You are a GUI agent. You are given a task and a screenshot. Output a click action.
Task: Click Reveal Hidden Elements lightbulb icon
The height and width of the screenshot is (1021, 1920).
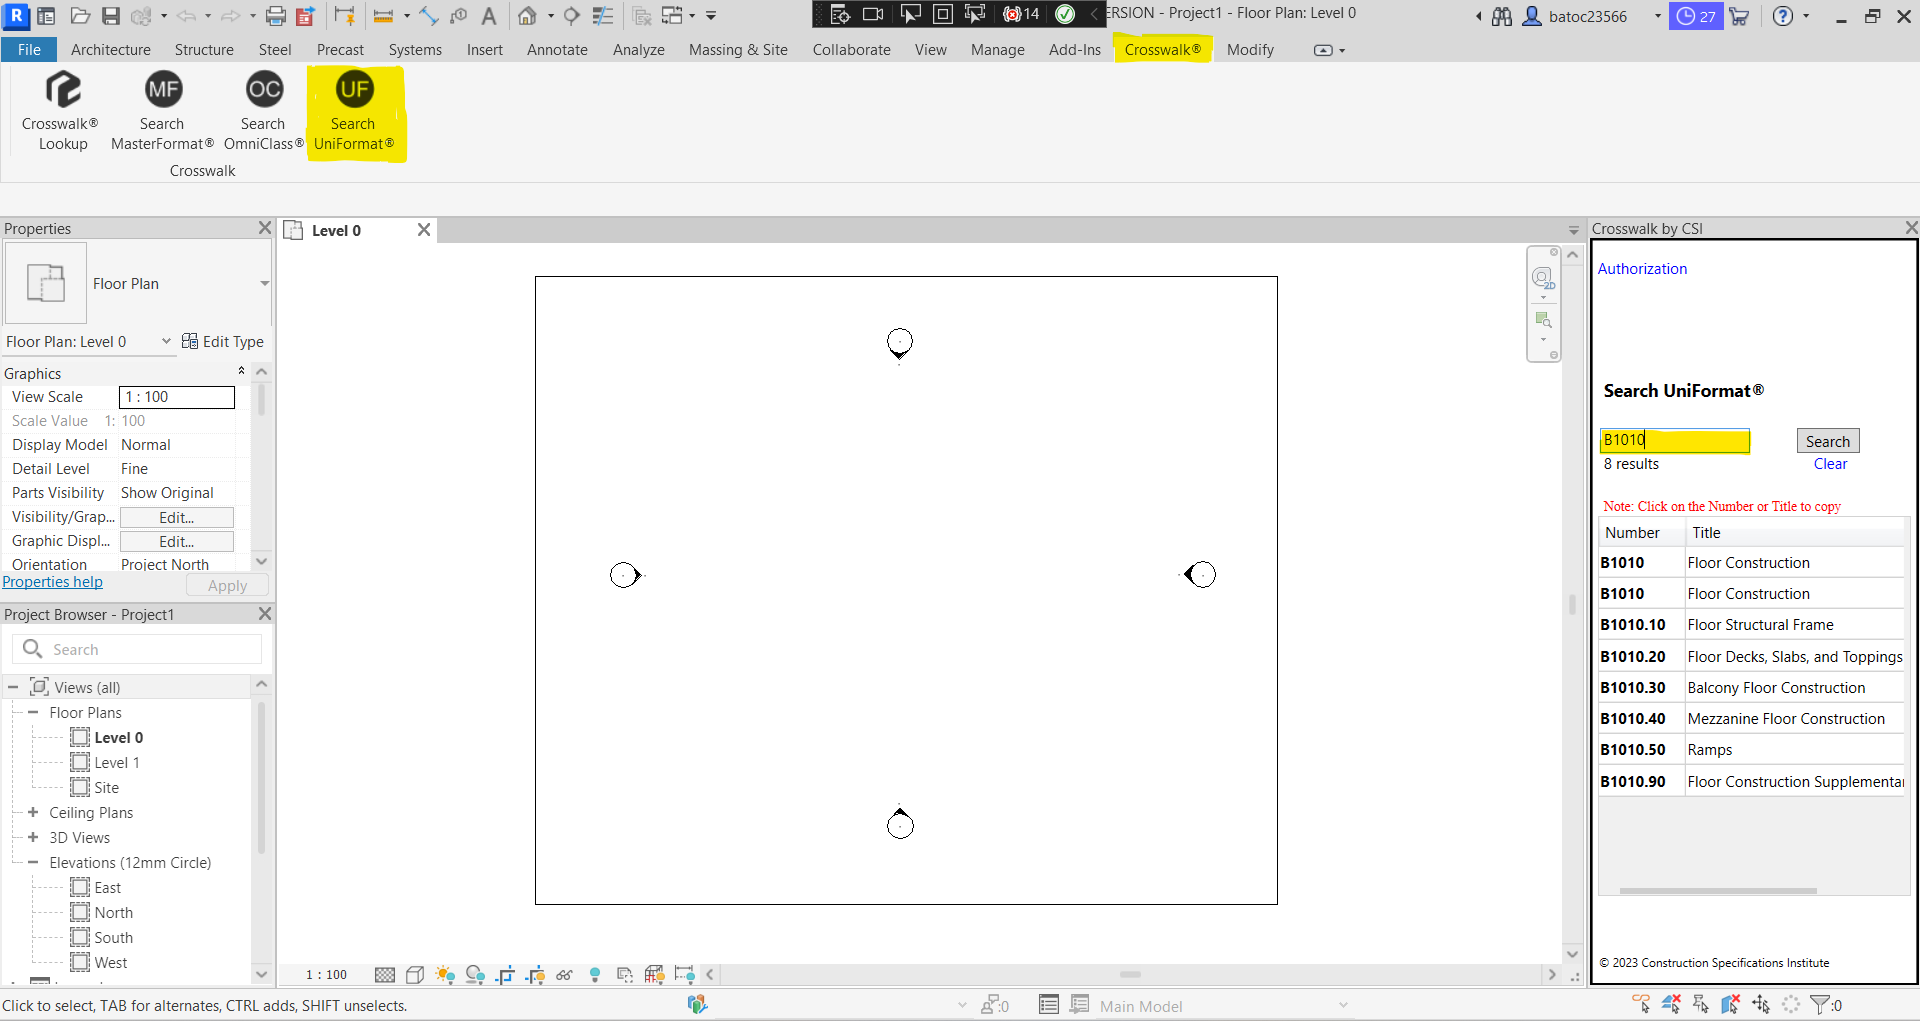pos(595,975)
